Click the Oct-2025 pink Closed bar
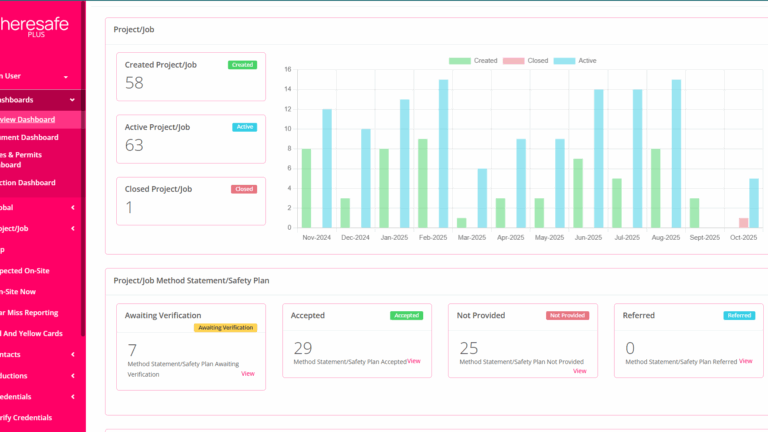The width and height of the screenshot is (768, 432). click(743, 222)
